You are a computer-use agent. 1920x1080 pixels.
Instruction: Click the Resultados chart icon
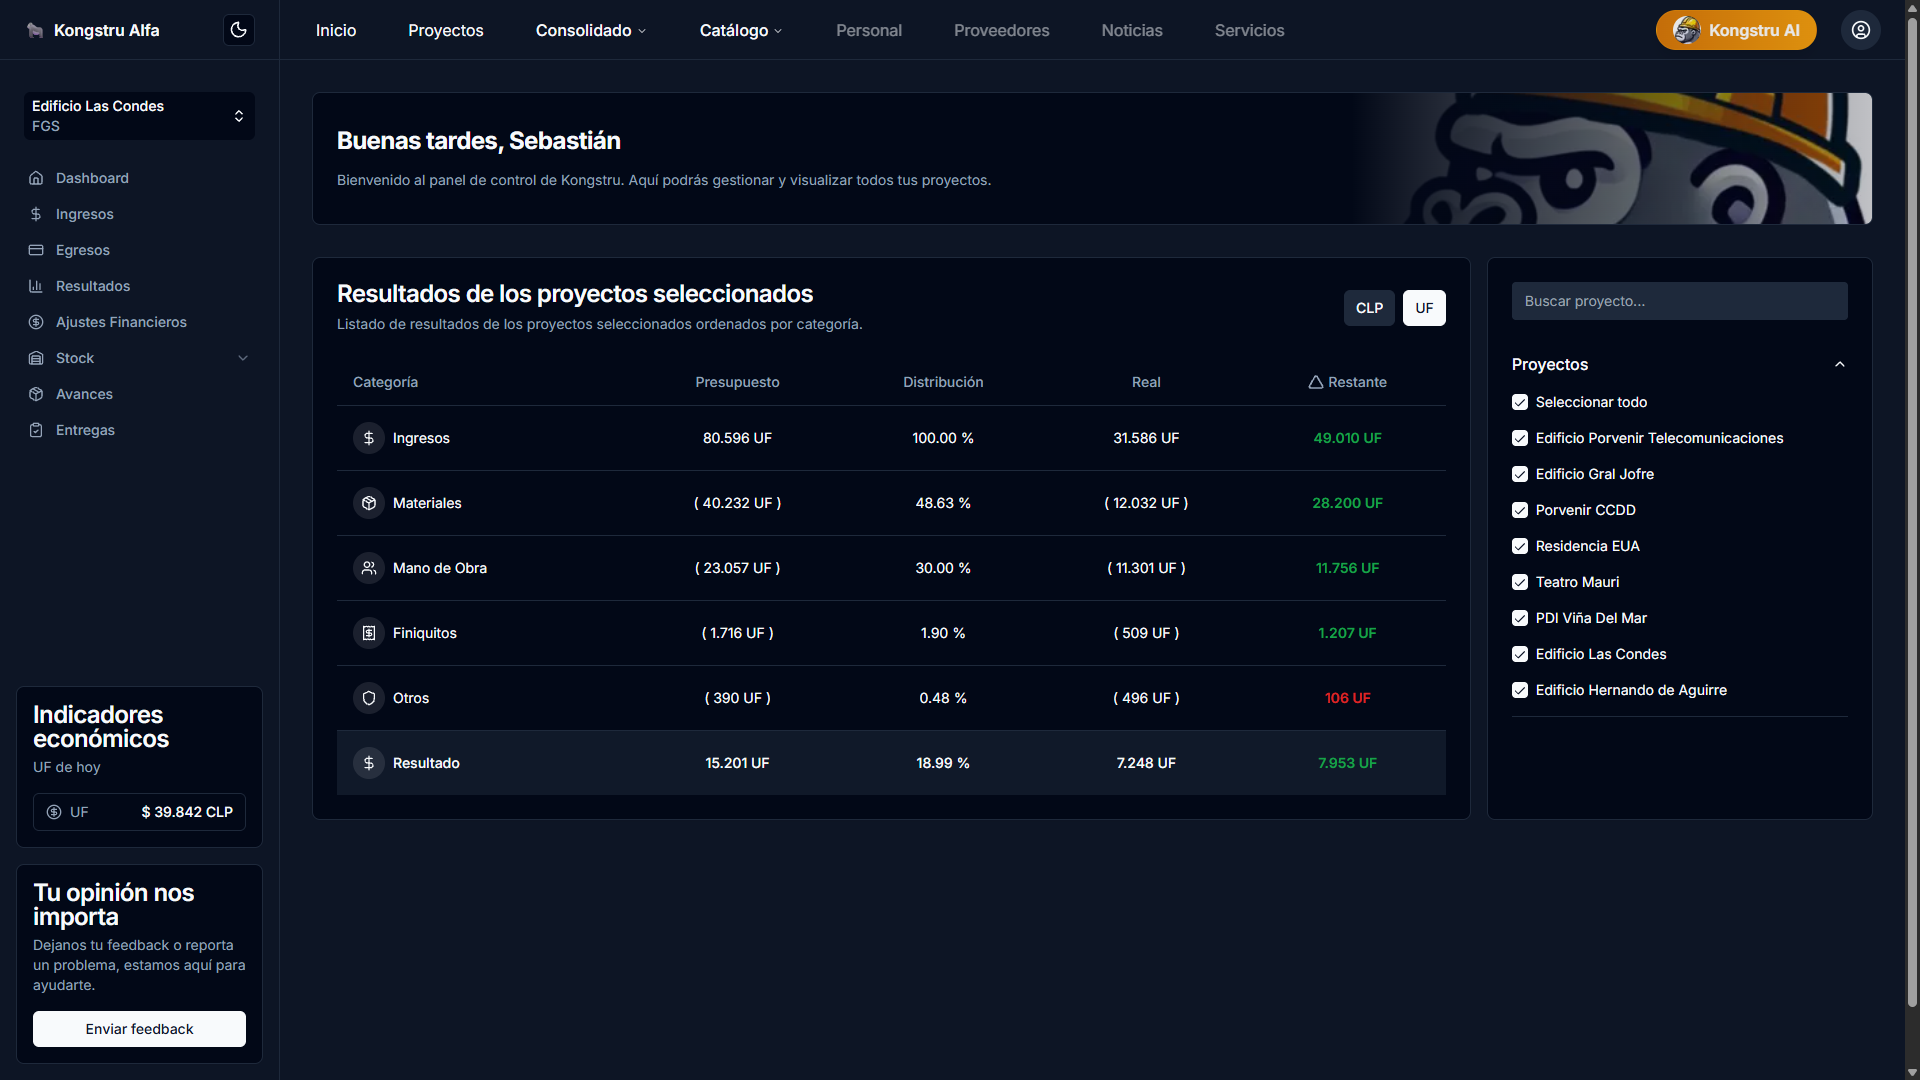(36, 286)
